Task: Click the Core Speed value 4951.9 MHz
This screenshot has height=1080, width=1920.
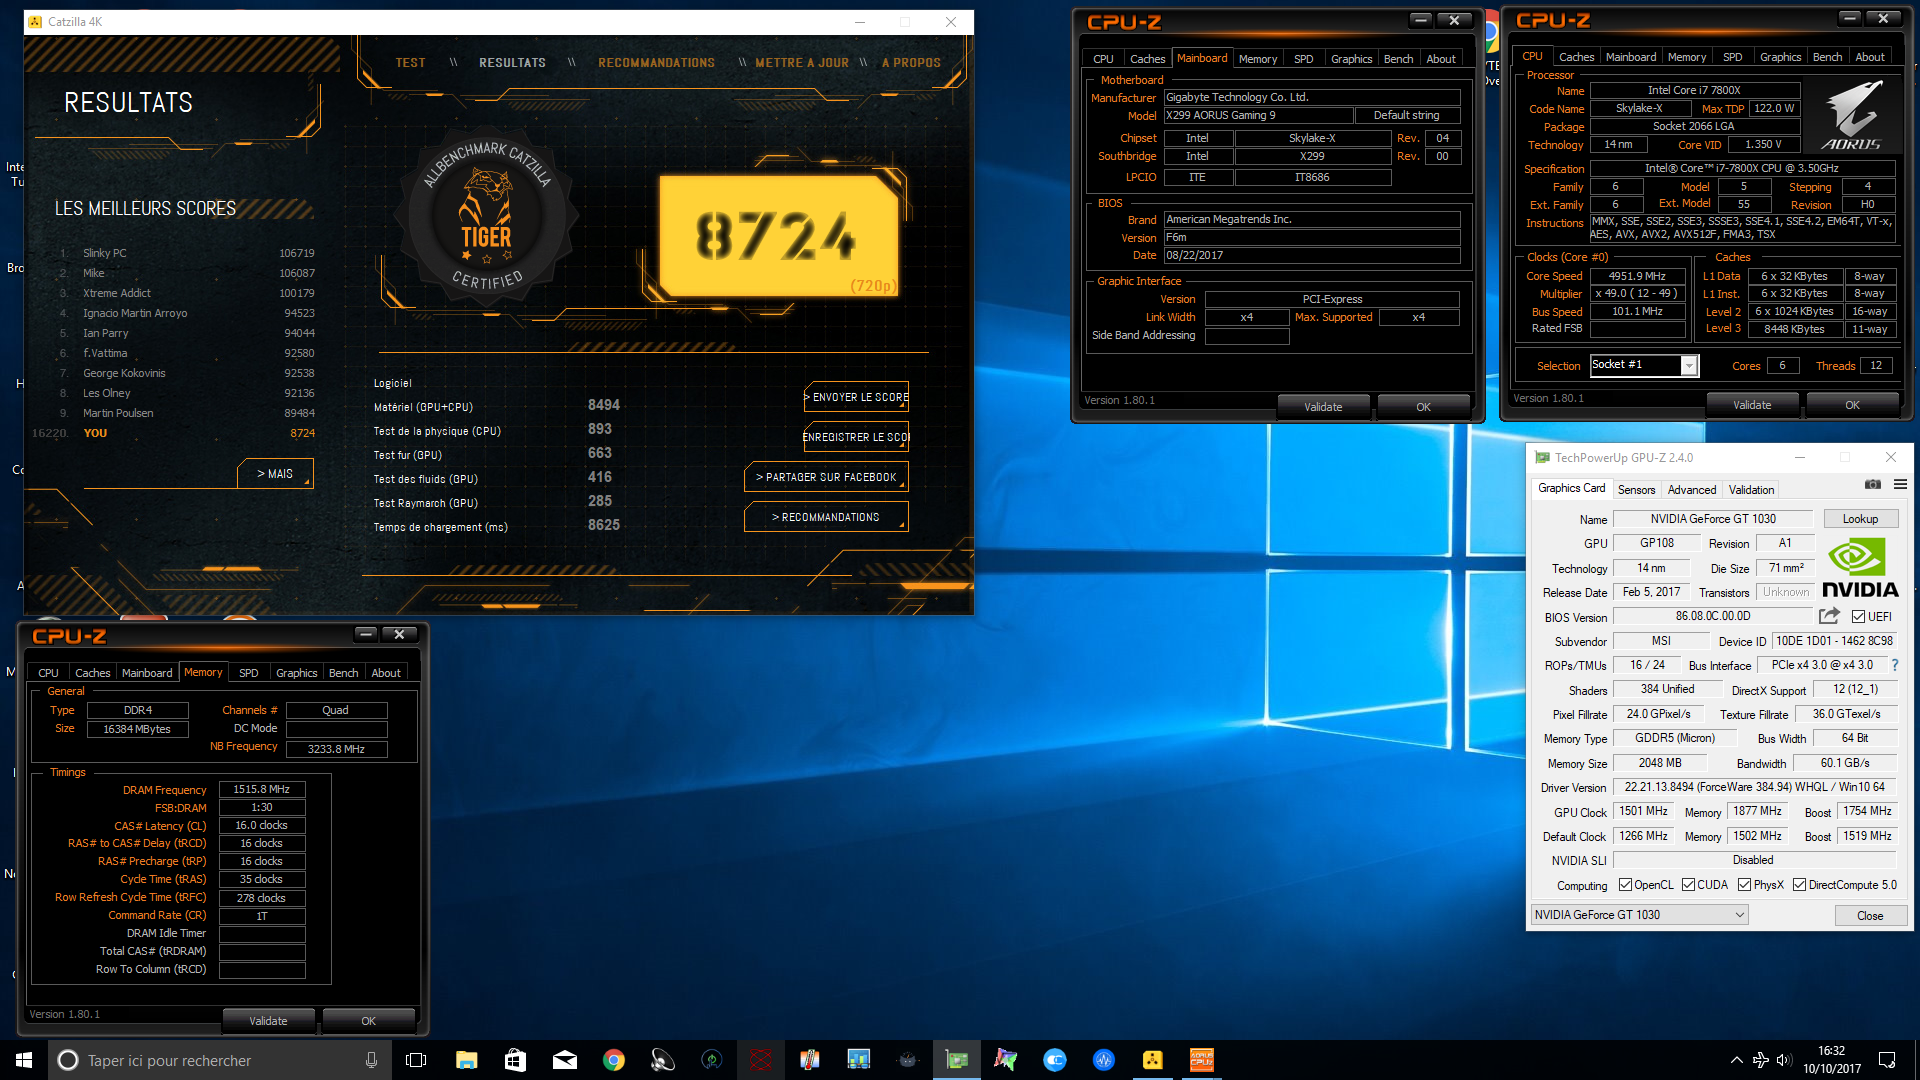Action: (1637, 276)
